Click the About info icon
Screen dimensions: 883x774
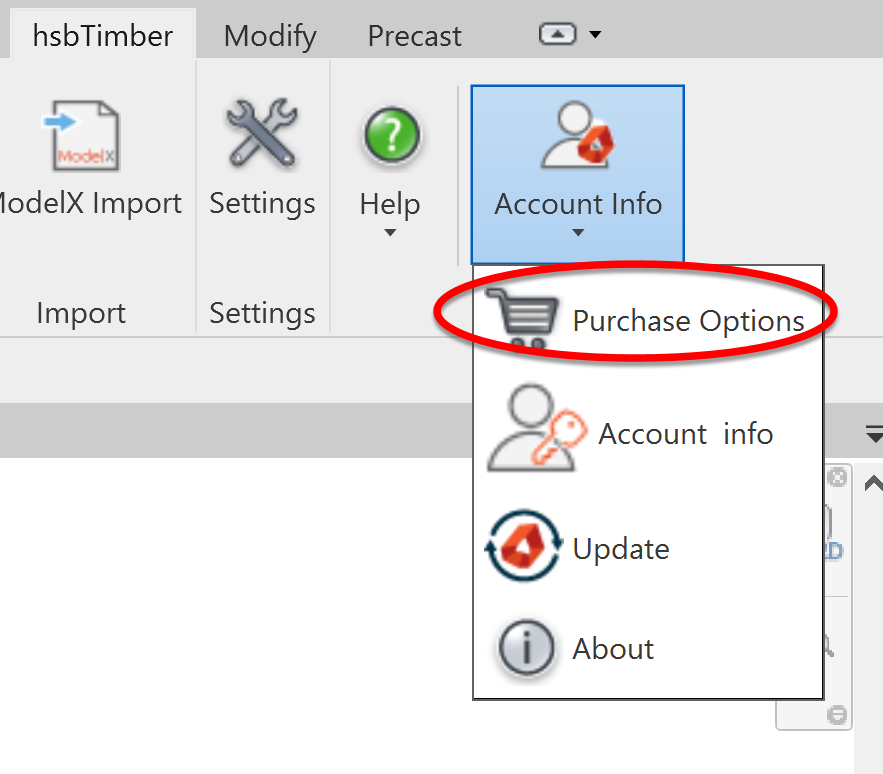tap(526, 648)
